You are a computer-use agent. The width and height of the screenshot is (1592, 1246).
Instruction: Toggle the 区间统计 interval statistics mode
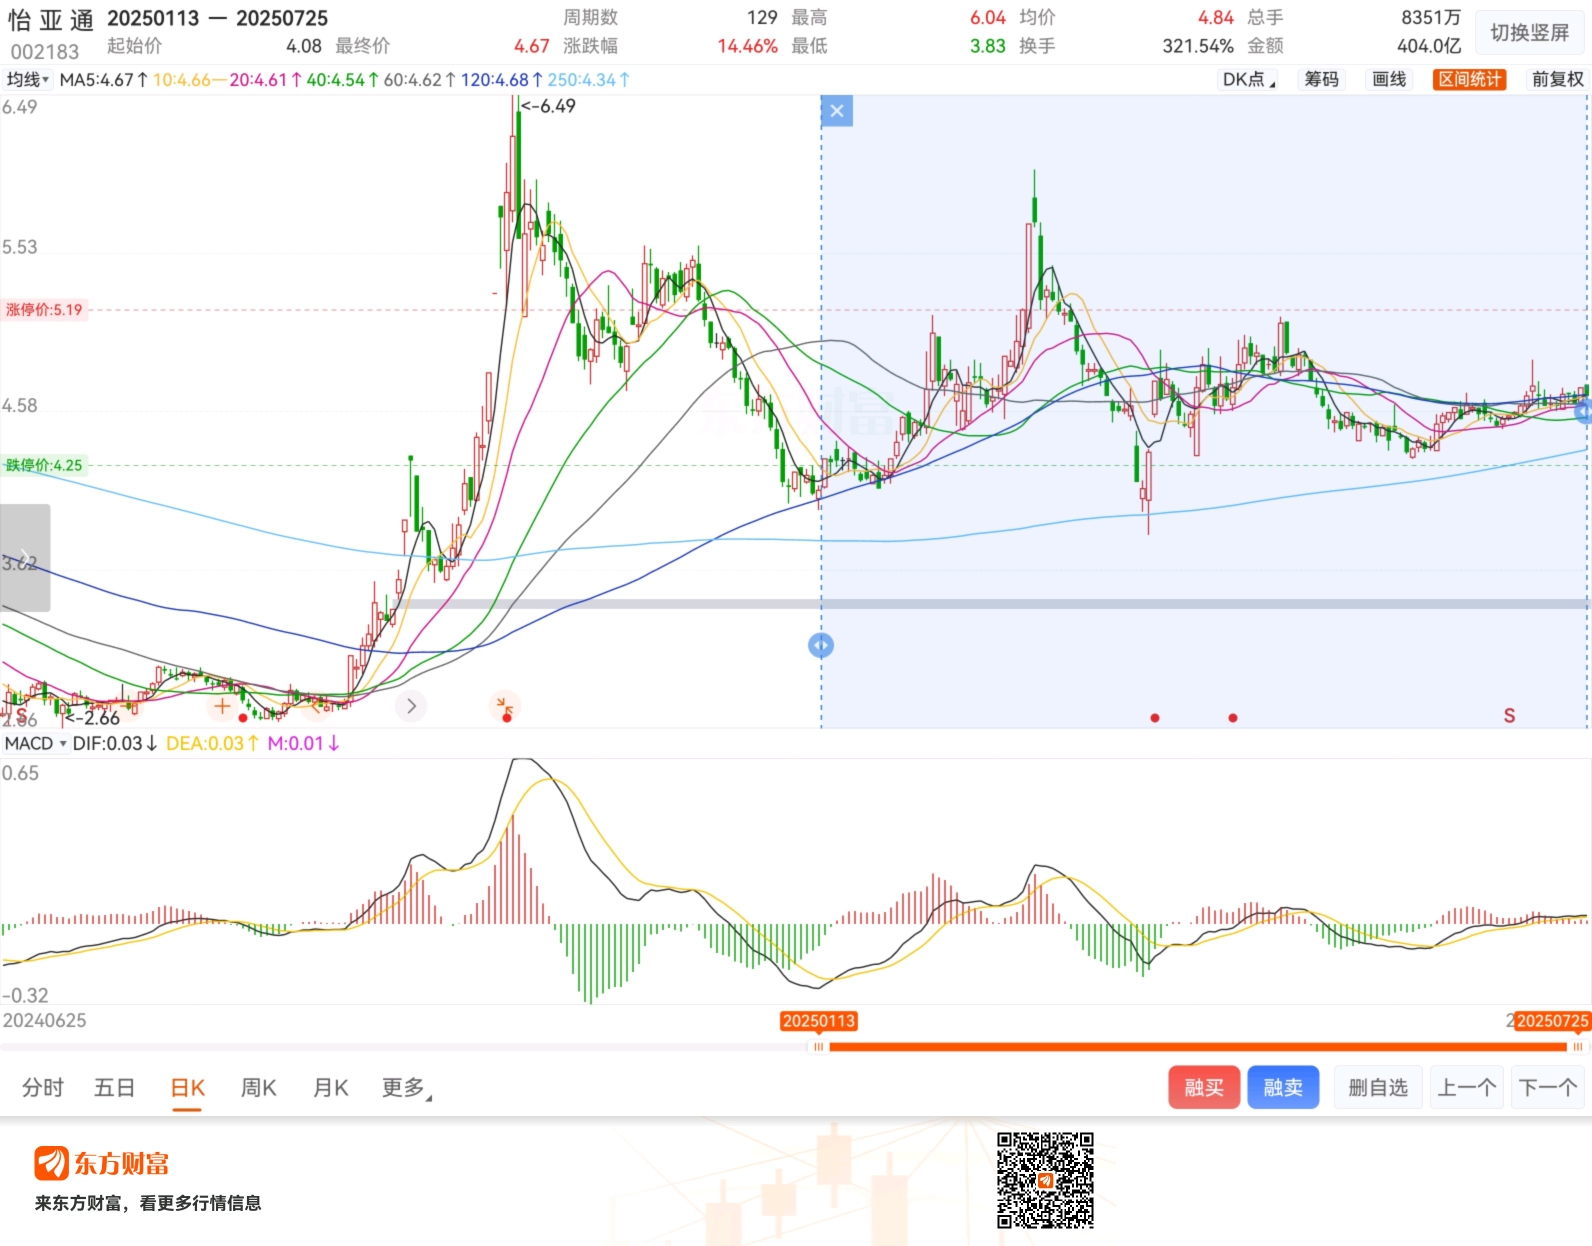pyautogui.click(x=1470, y=79)
